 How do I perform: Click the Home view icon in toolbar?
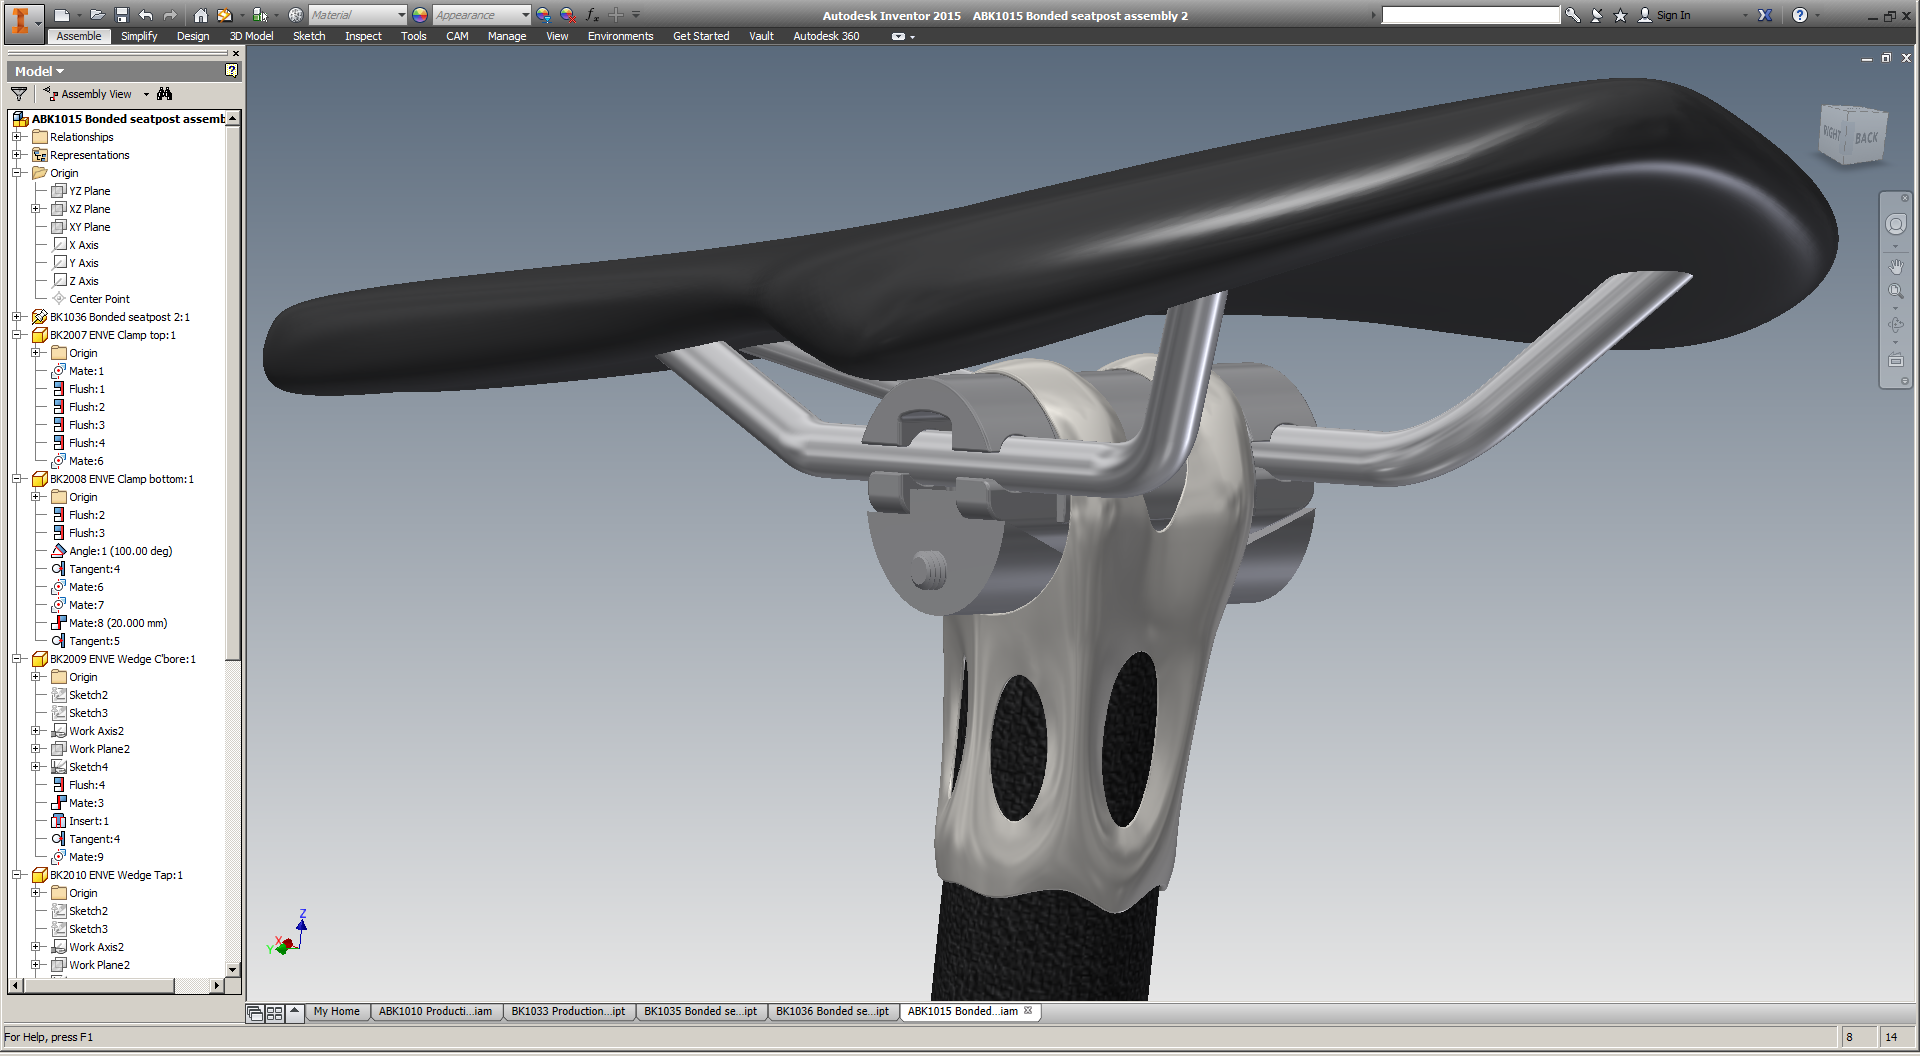(201, 15)
